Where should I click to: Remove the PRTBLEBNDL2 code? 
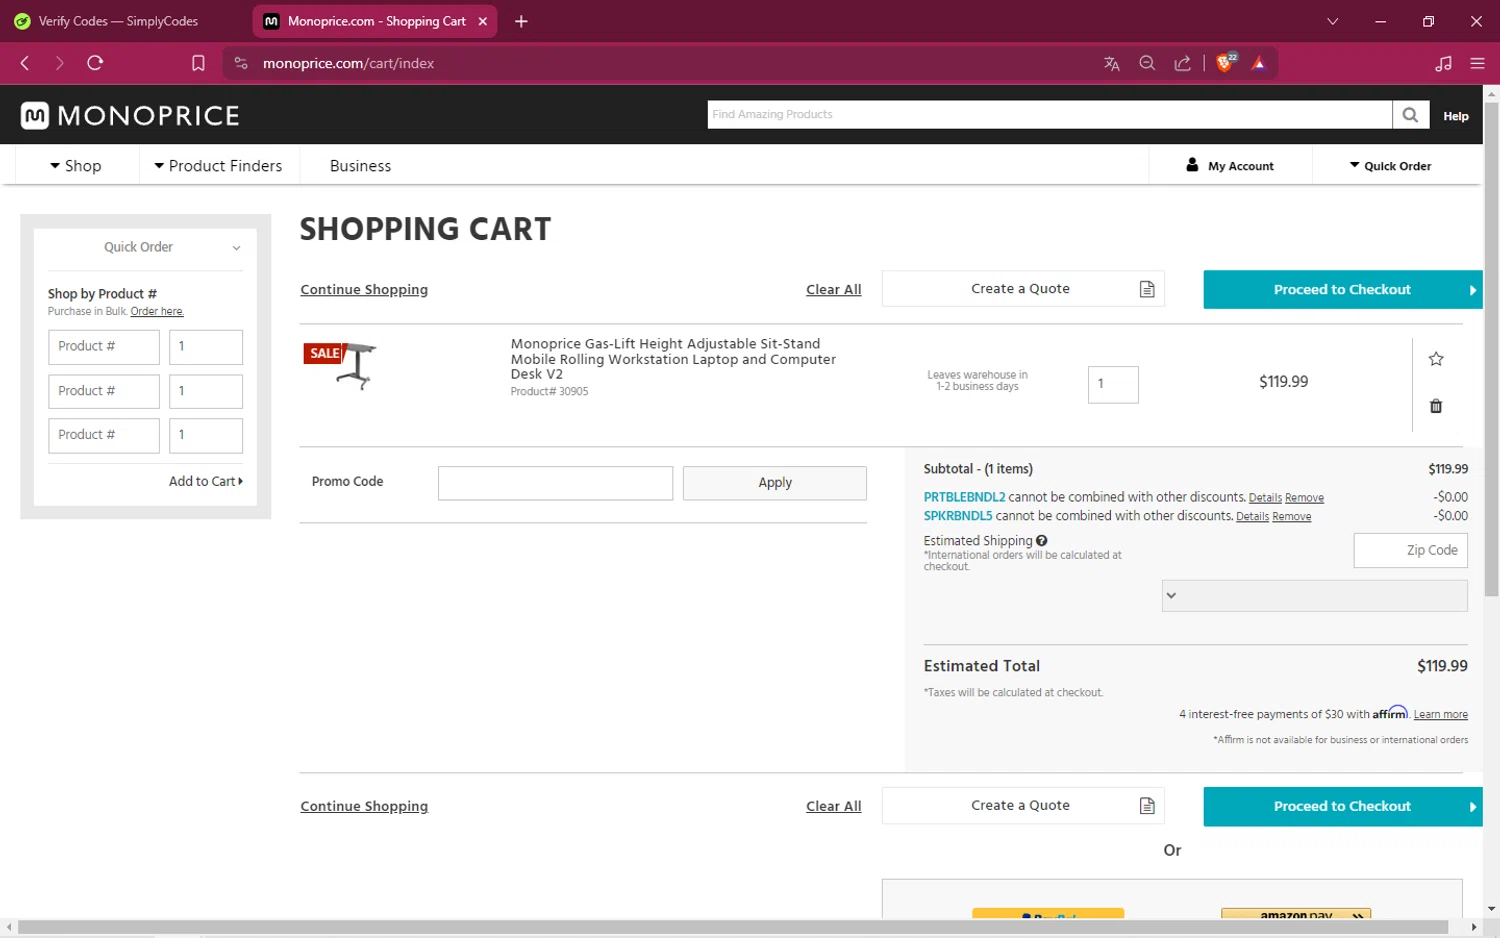(1304, 498)
